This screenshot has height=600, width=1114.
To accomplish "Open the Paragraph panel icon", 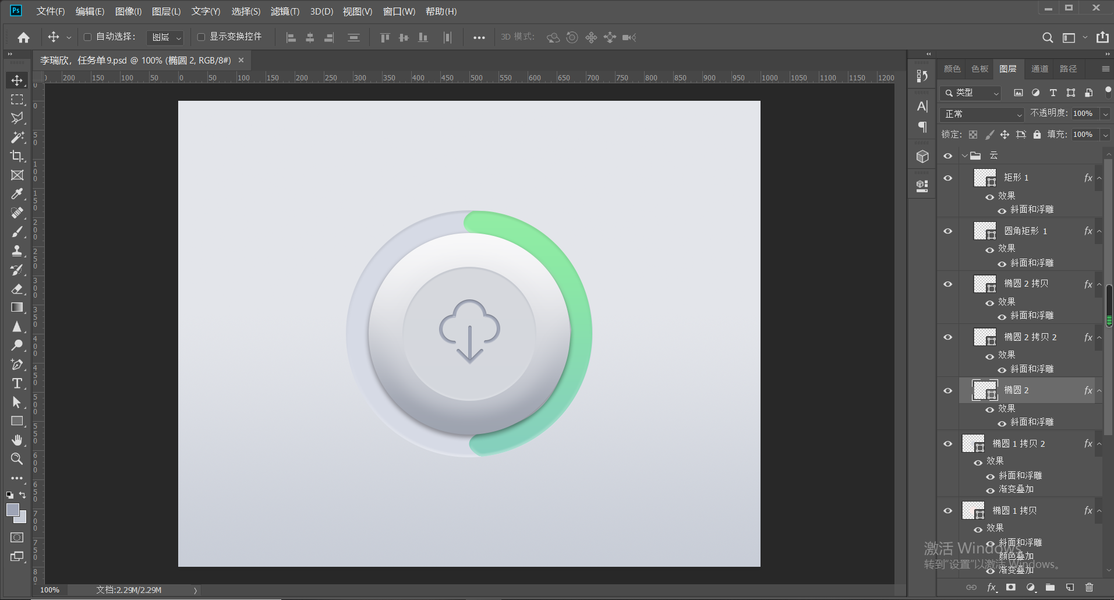I will point(922,127).
